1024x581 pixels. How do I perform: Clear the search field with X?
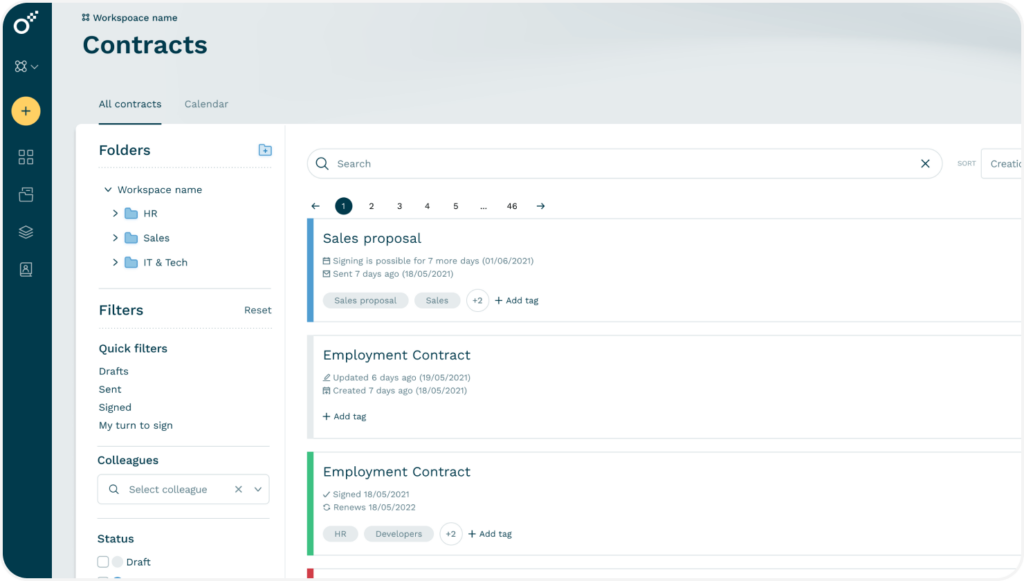[925, 164]
